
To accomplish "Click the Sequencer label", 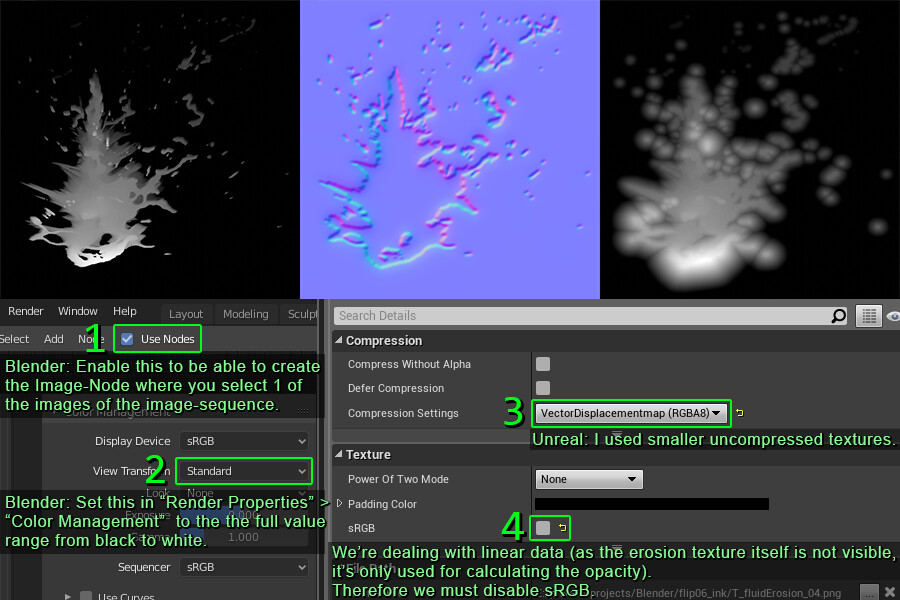I will click(x=144, y=567).
